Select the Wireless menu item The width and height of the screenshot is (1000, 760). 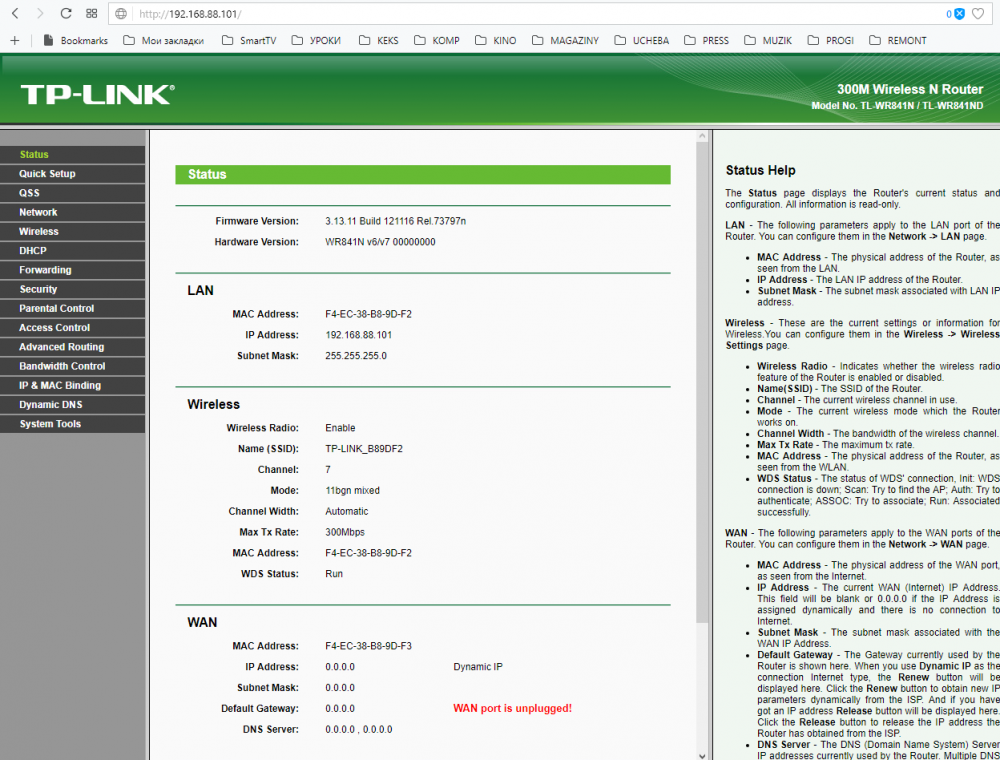pos(39,231)
